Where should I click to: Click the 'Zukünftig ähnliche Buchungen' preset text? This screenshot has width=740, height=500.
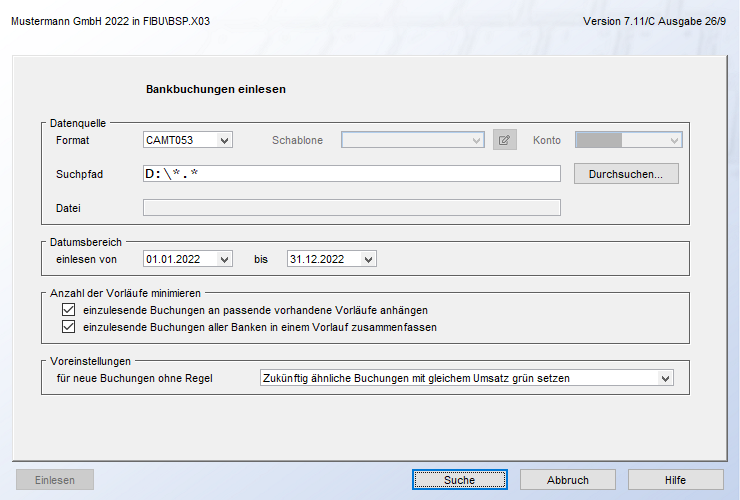point(422,378)
